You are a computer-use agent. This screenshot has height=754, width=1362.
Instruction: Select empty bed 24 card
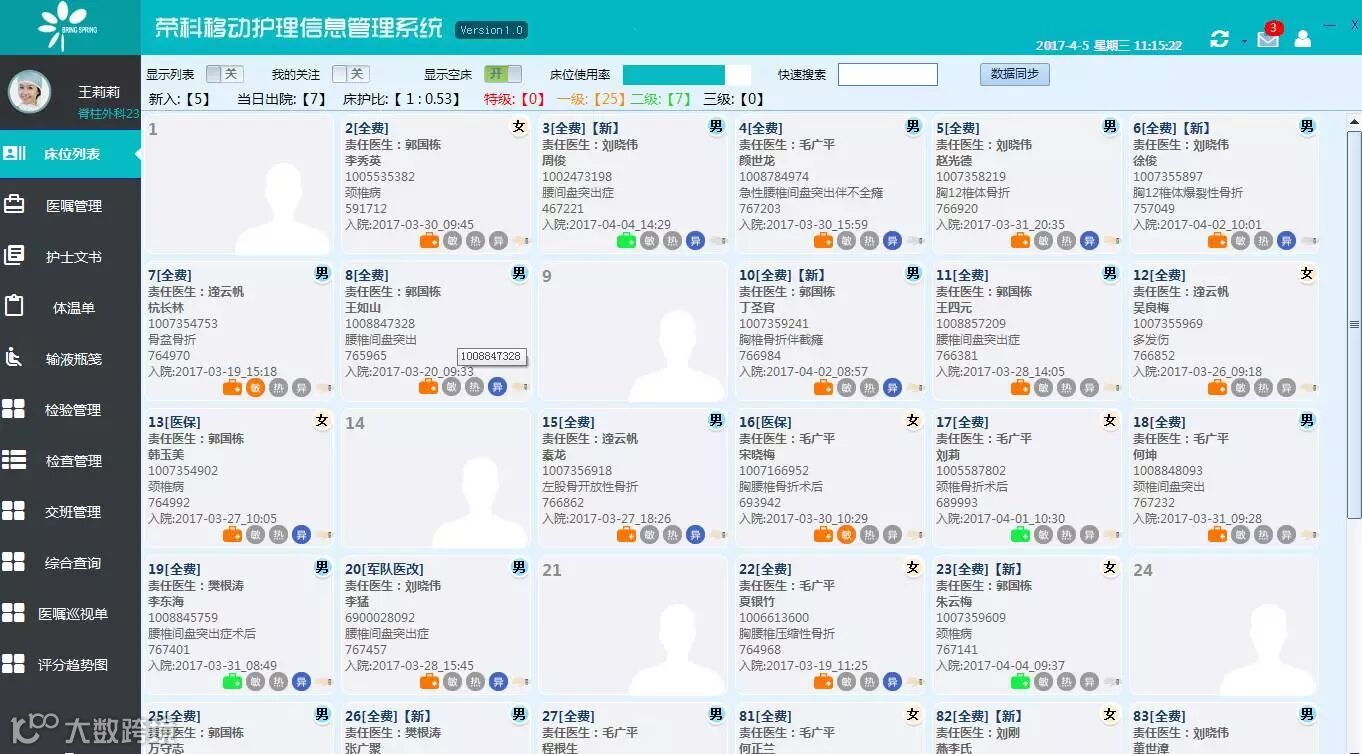[x=1223, y=626]
